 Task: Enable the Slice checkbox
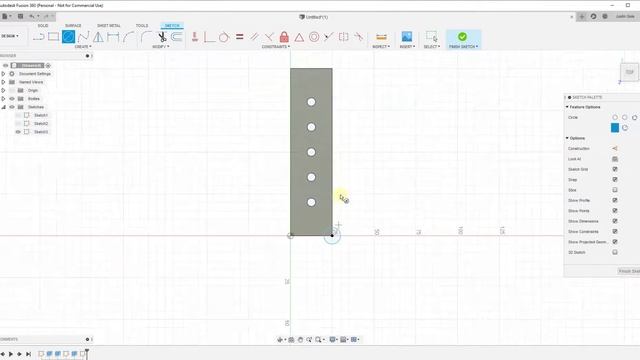tap(615, 190)
